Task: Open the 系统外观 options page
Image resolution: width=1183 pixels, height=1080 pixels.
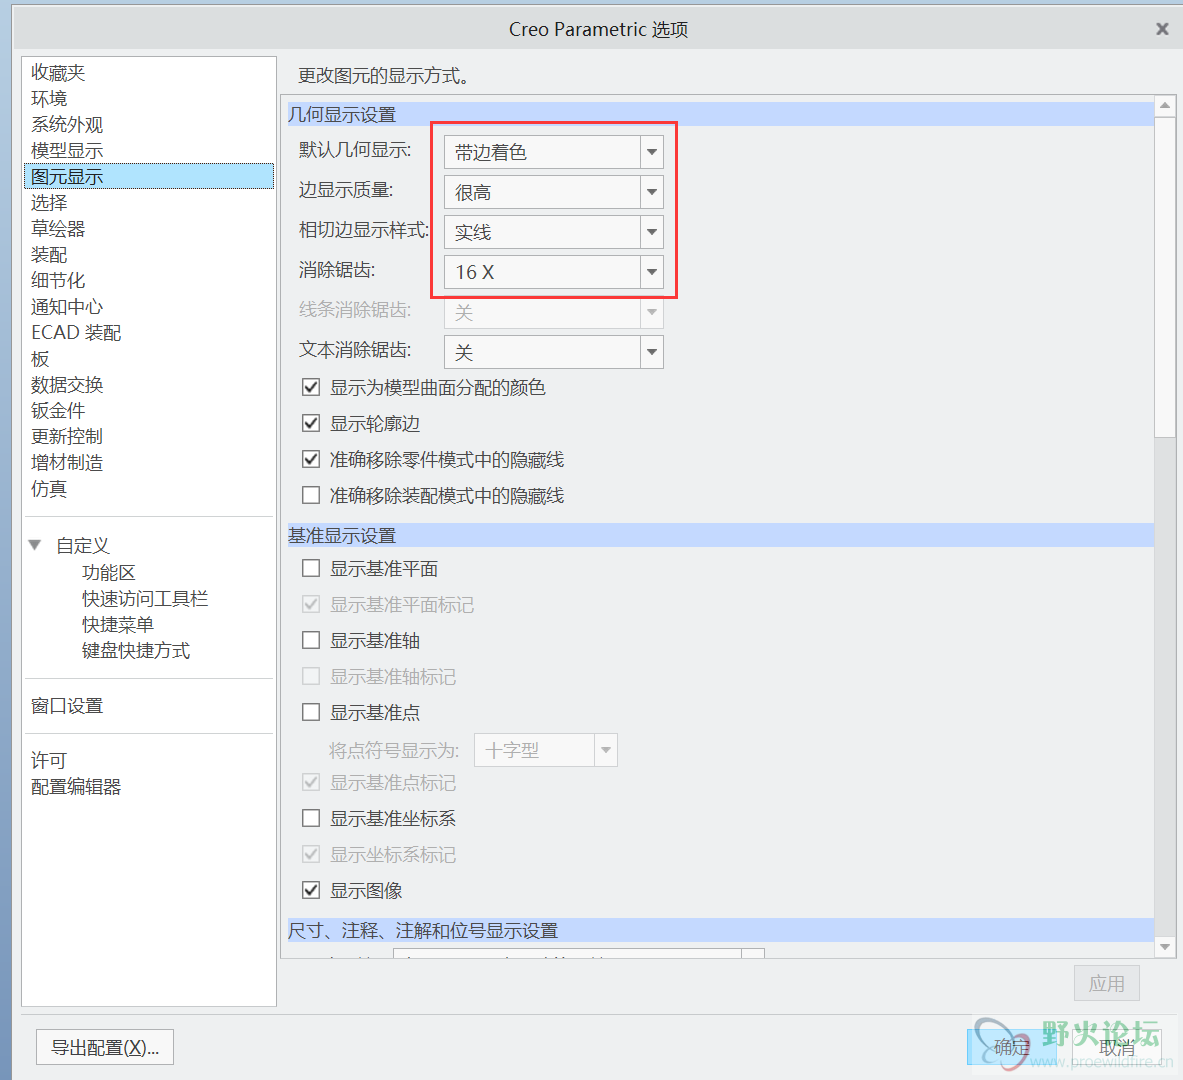Action: click(67, 125)
